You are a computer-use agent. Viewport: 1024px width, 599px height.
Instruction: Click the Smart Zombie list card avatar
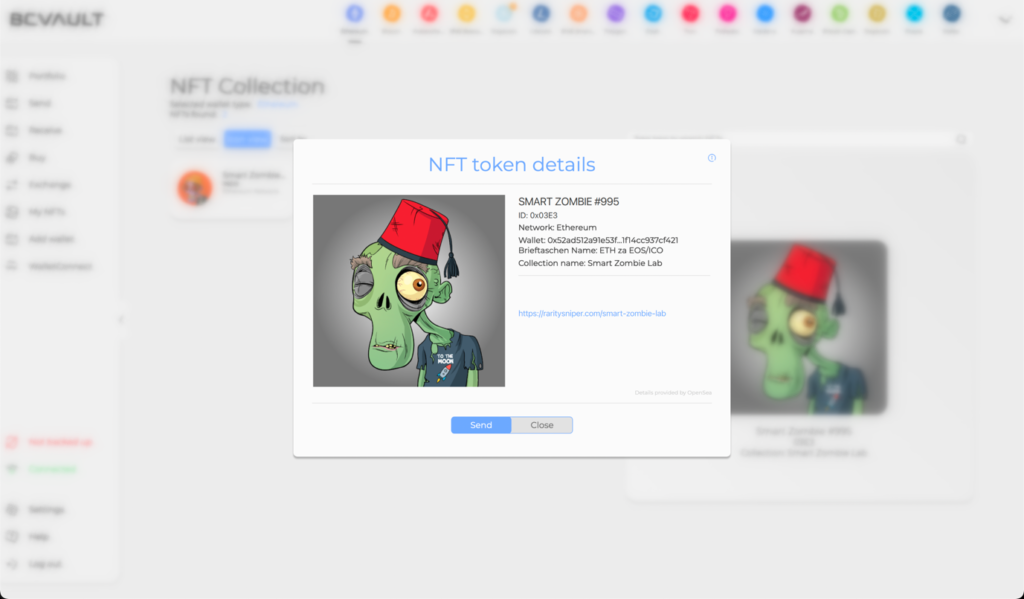tap(195, 188)
